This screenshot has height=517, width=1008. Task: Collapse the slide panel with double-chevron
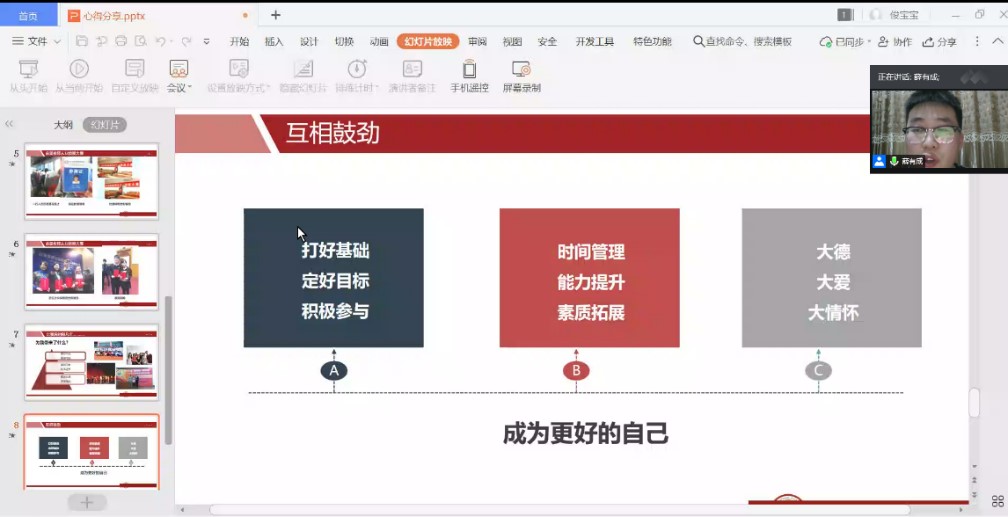[x=10, y=125]
